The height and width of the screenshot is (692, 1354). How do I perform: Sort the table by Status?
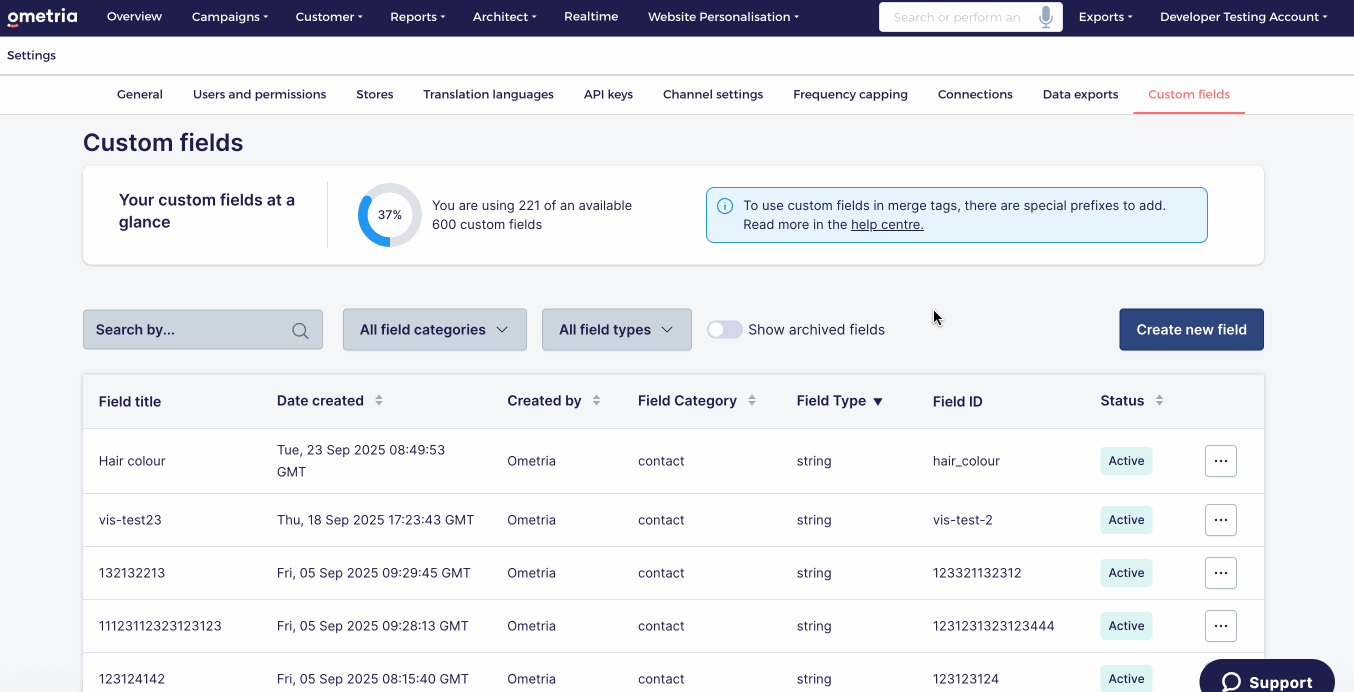click(1159, 400)
